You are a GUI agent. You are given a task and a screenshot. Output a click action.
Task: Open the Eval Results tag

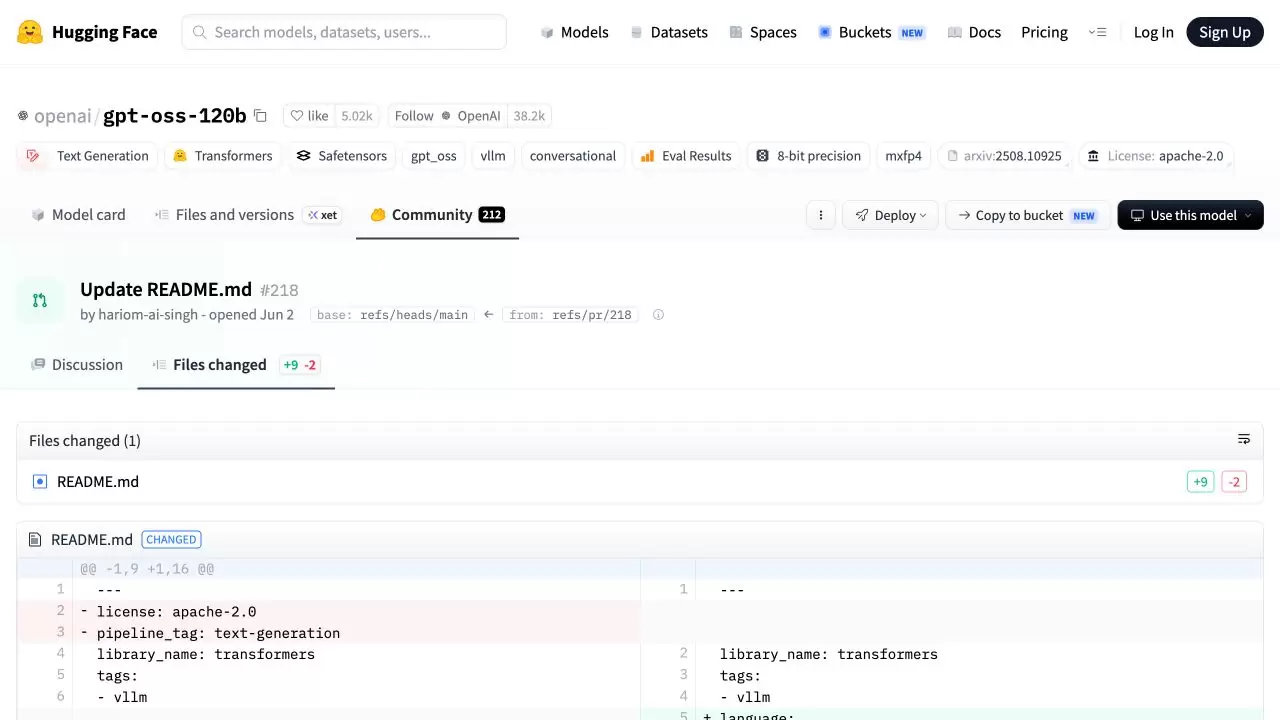[x=686, y=156]
